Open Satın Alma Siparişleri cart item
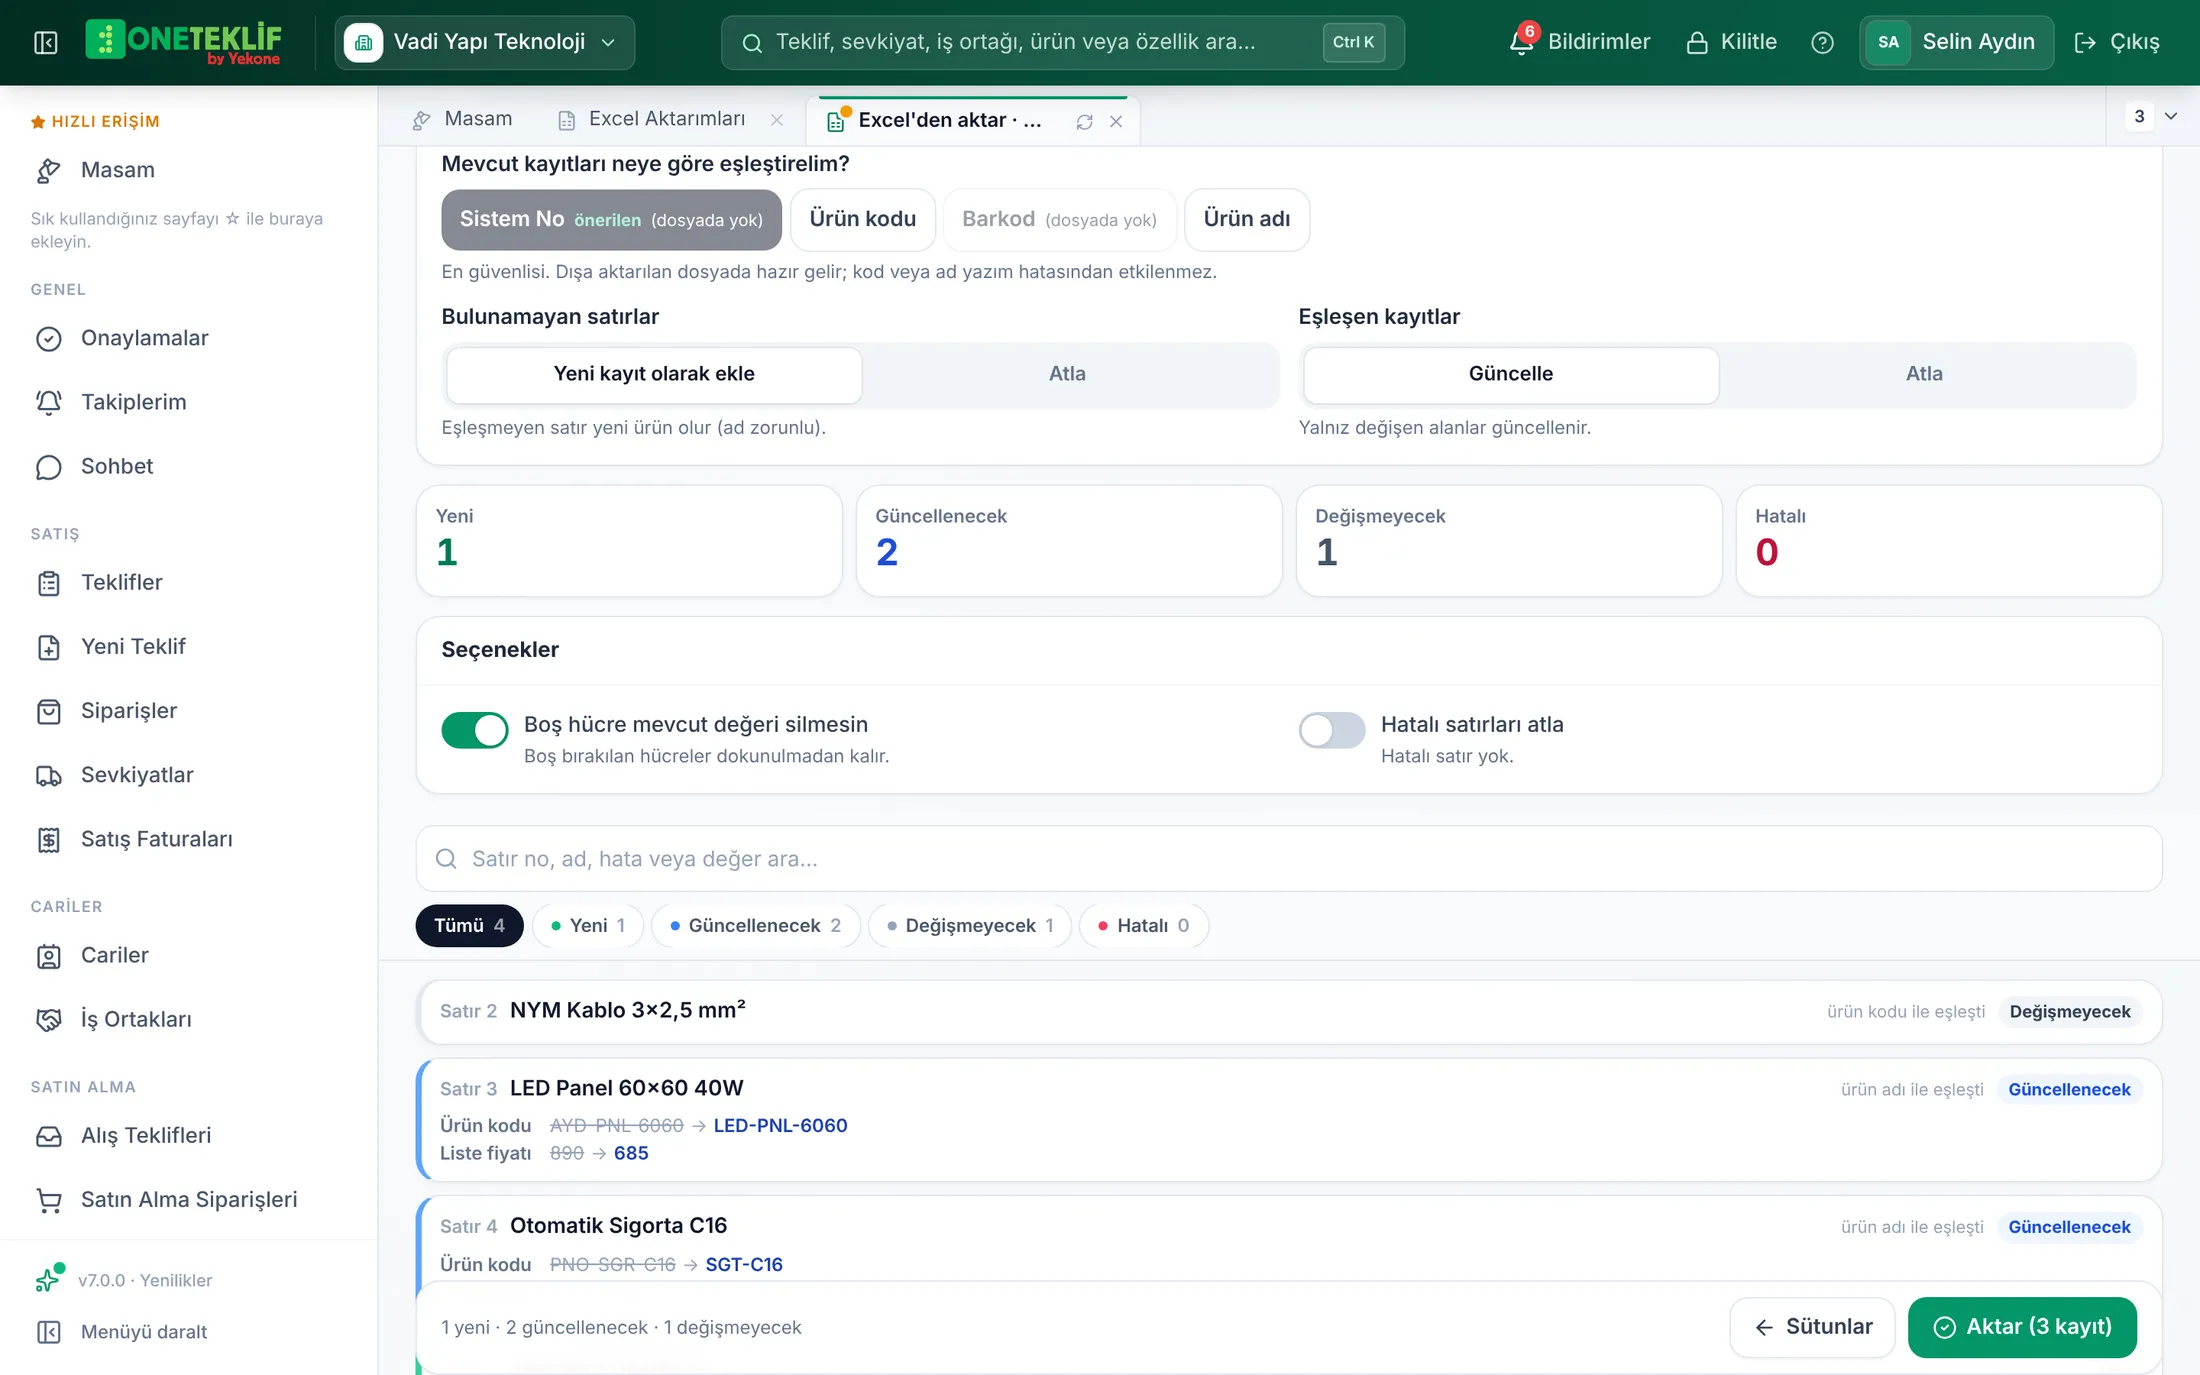This screenshot has width=2200, height=1375. point(189,1199)
